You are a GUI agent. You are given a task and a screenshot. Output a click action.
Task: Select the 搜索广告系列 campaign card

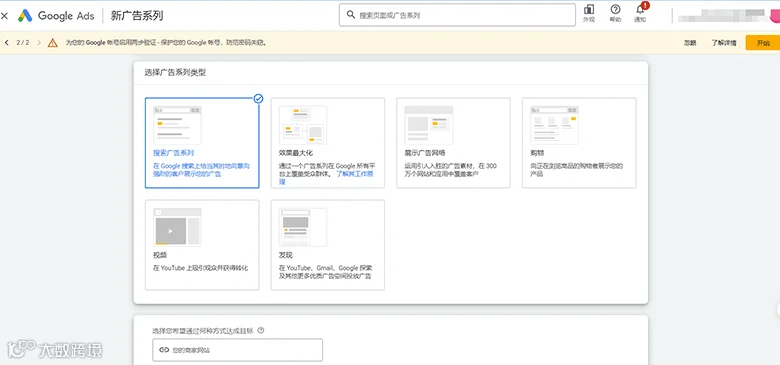tap(202, 143)
